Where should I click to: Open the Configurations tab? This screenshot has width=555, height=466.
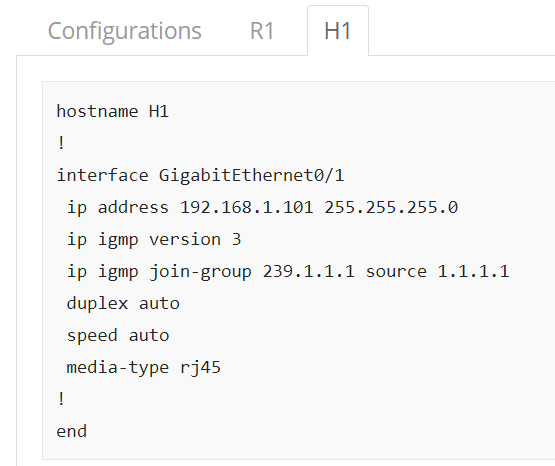125,31
